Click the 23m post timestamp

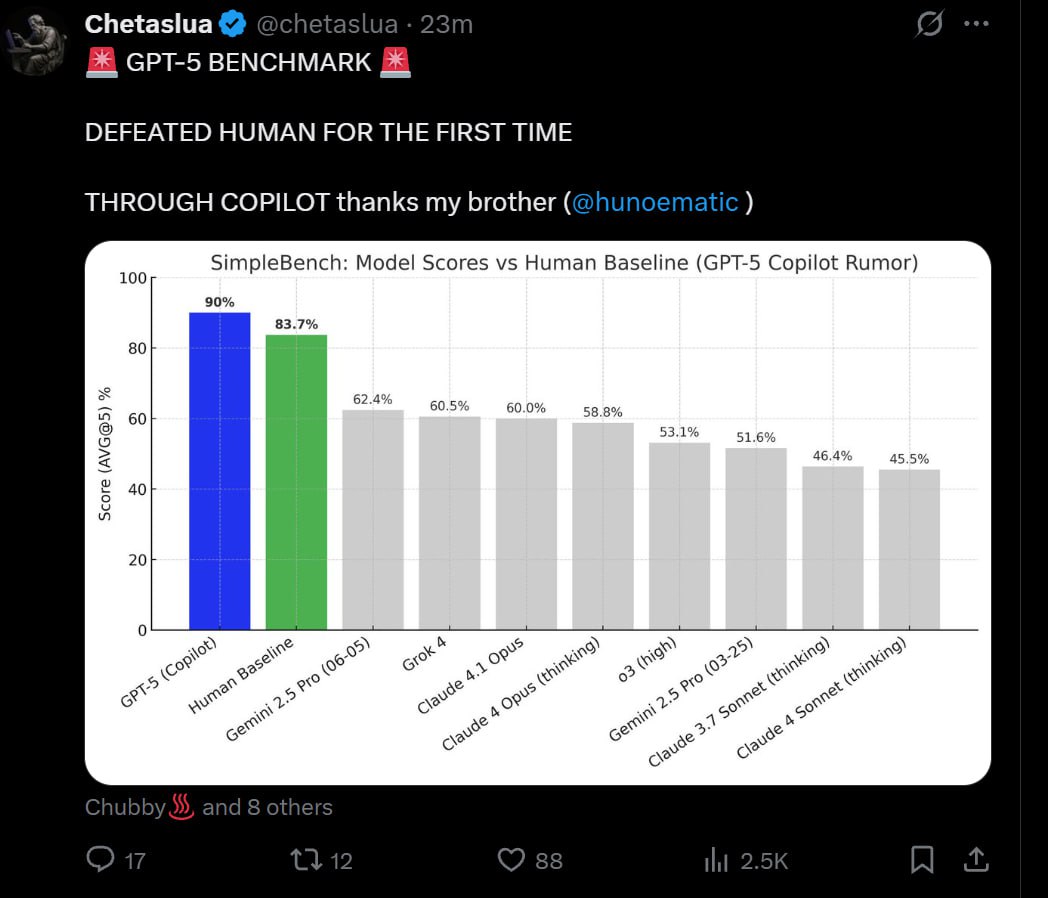(446, 24)
